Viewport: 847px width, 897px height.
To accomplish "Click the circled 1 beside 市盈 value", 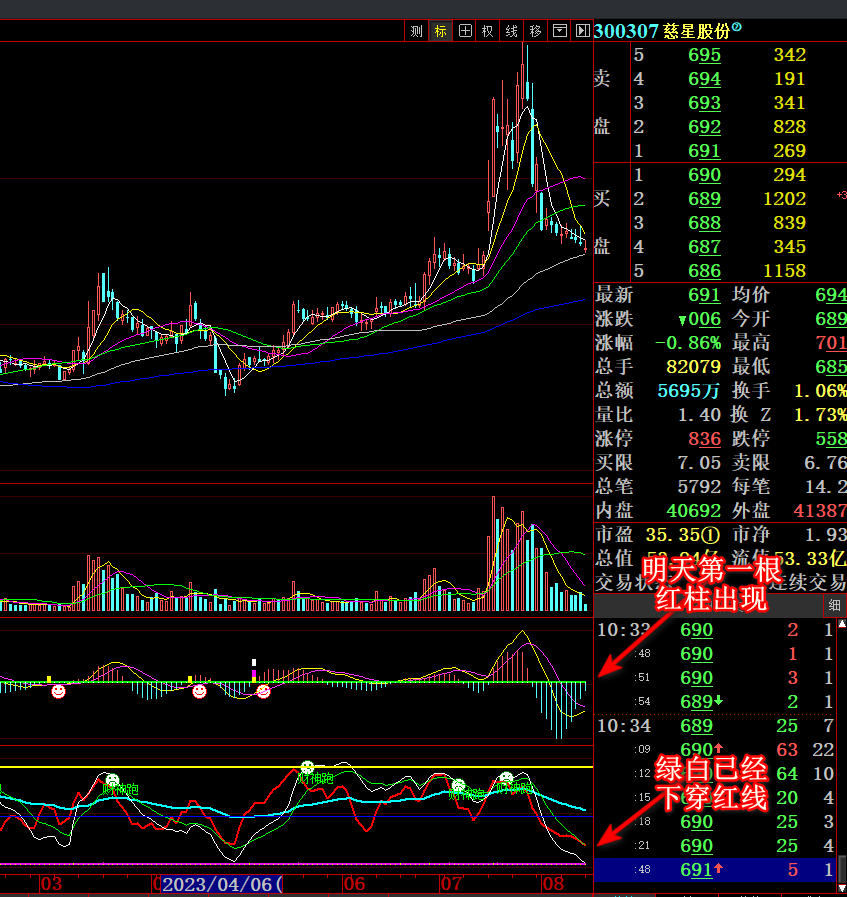I will pyautogui.click(x=711, y=535).
